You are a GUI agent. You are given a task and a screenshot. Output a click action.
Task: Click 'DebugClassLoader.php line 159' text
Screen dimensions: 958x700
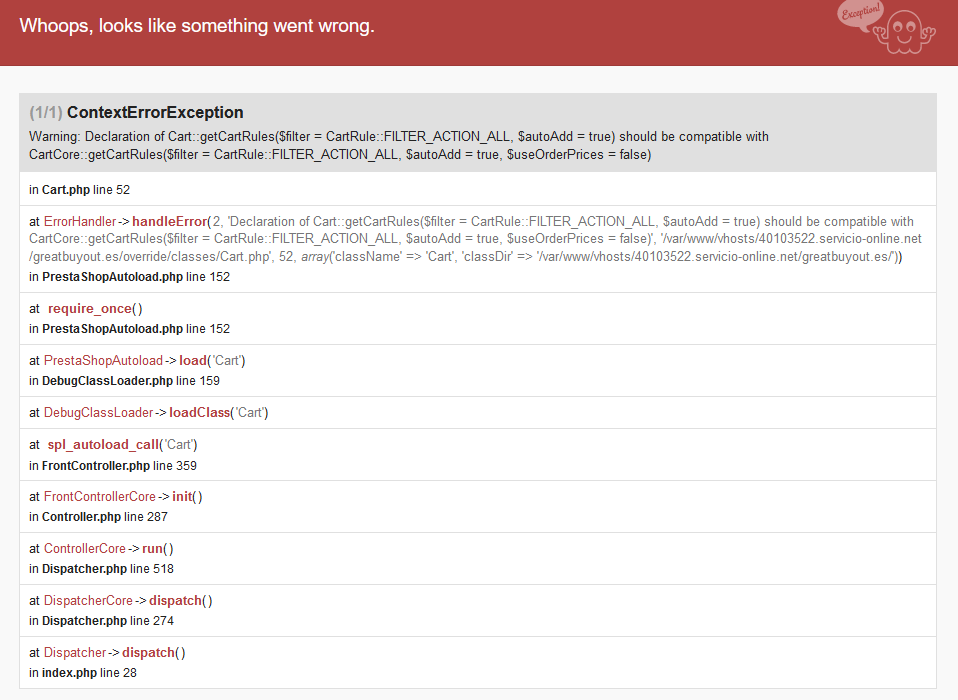131,381
